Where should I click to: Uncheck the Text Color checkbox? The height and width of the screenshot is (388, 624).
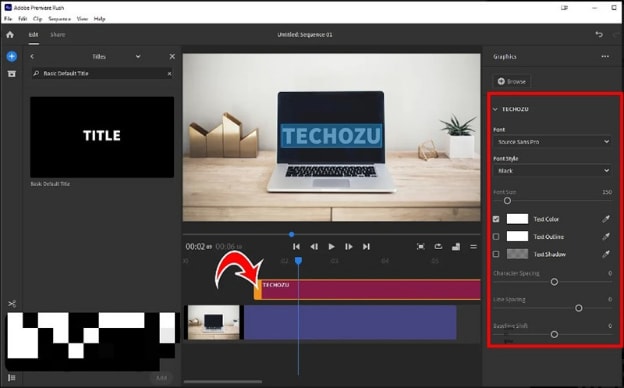pos(496,219)
